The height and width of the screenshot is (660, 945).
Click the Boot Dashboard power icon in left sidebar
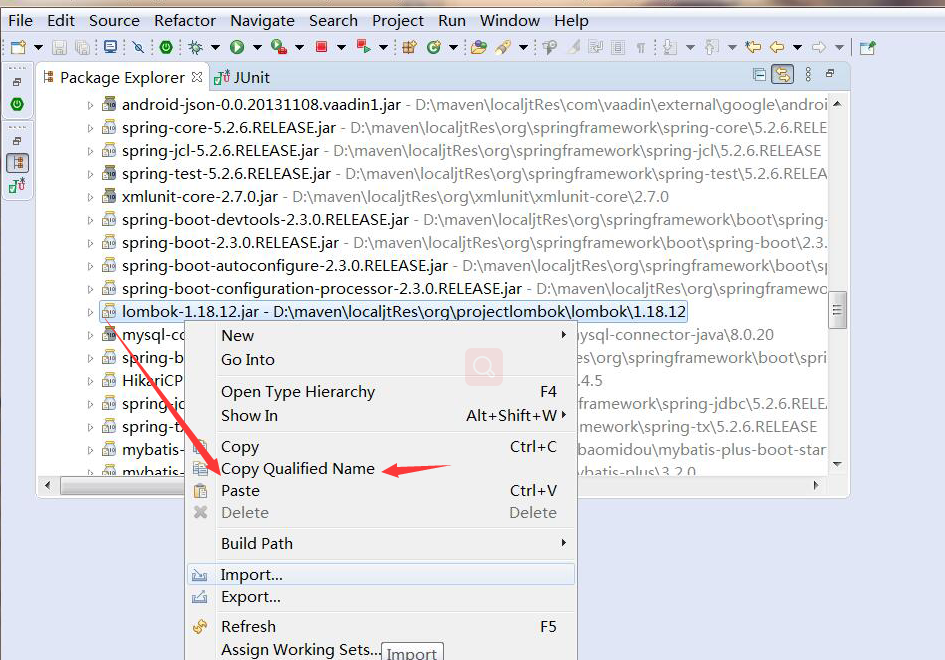point(17,104)
